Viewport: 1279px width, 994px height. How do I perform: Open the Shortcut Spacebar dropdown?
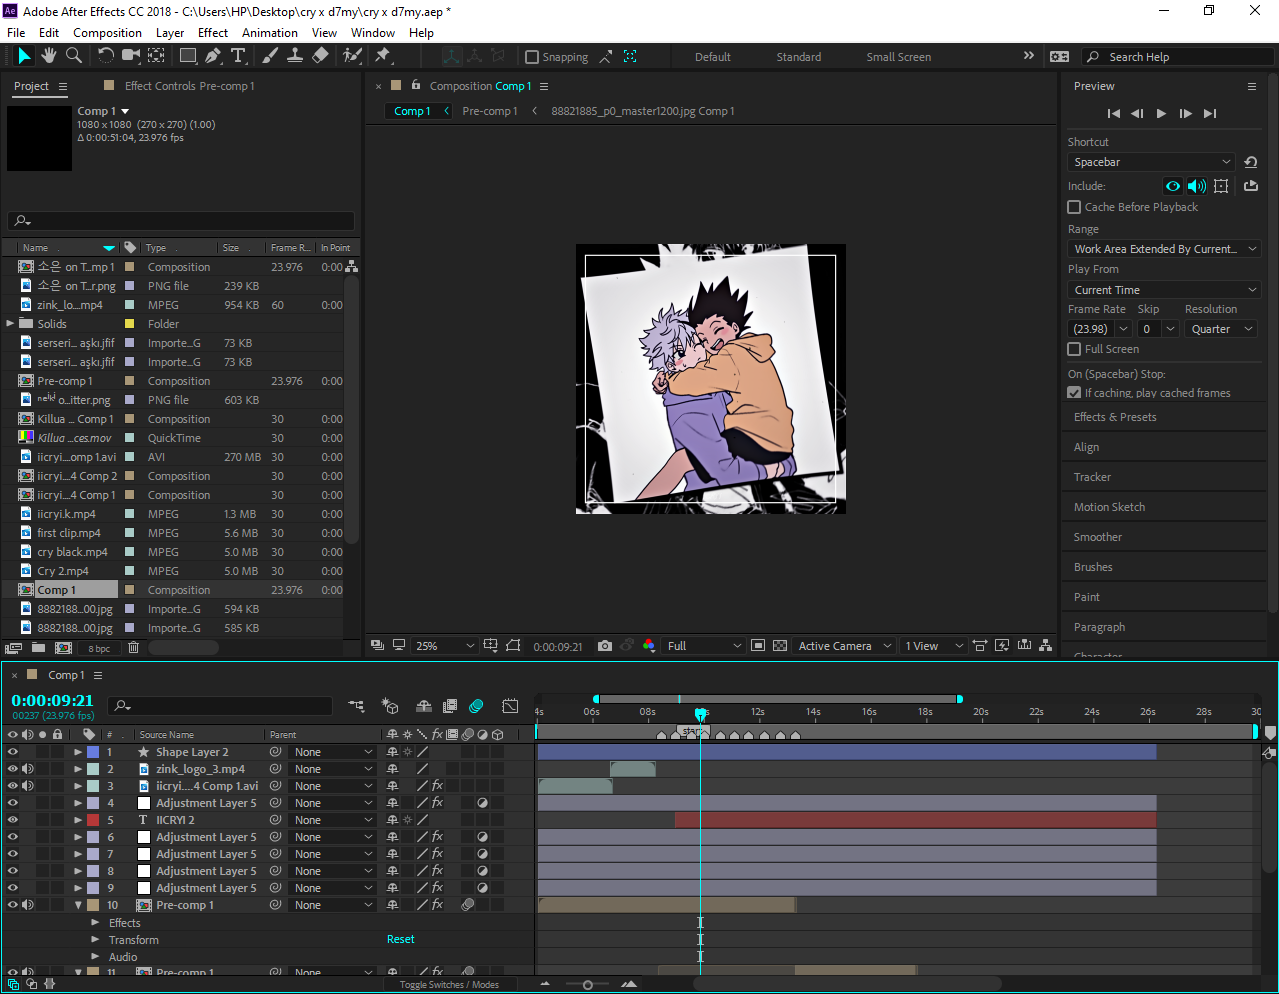point(1152,162)
